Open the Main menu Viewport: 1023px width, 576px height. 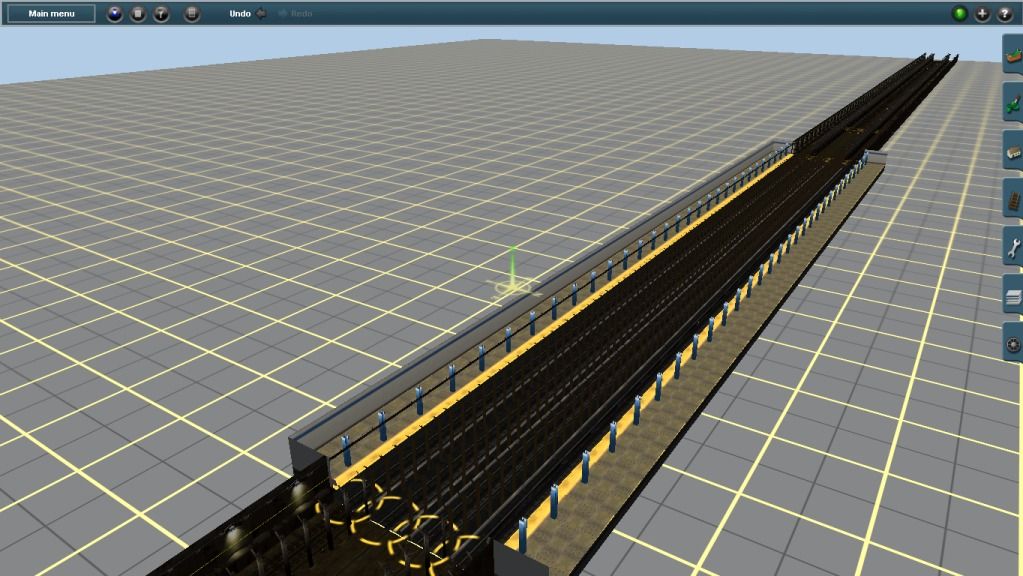[x=51, y=14]
